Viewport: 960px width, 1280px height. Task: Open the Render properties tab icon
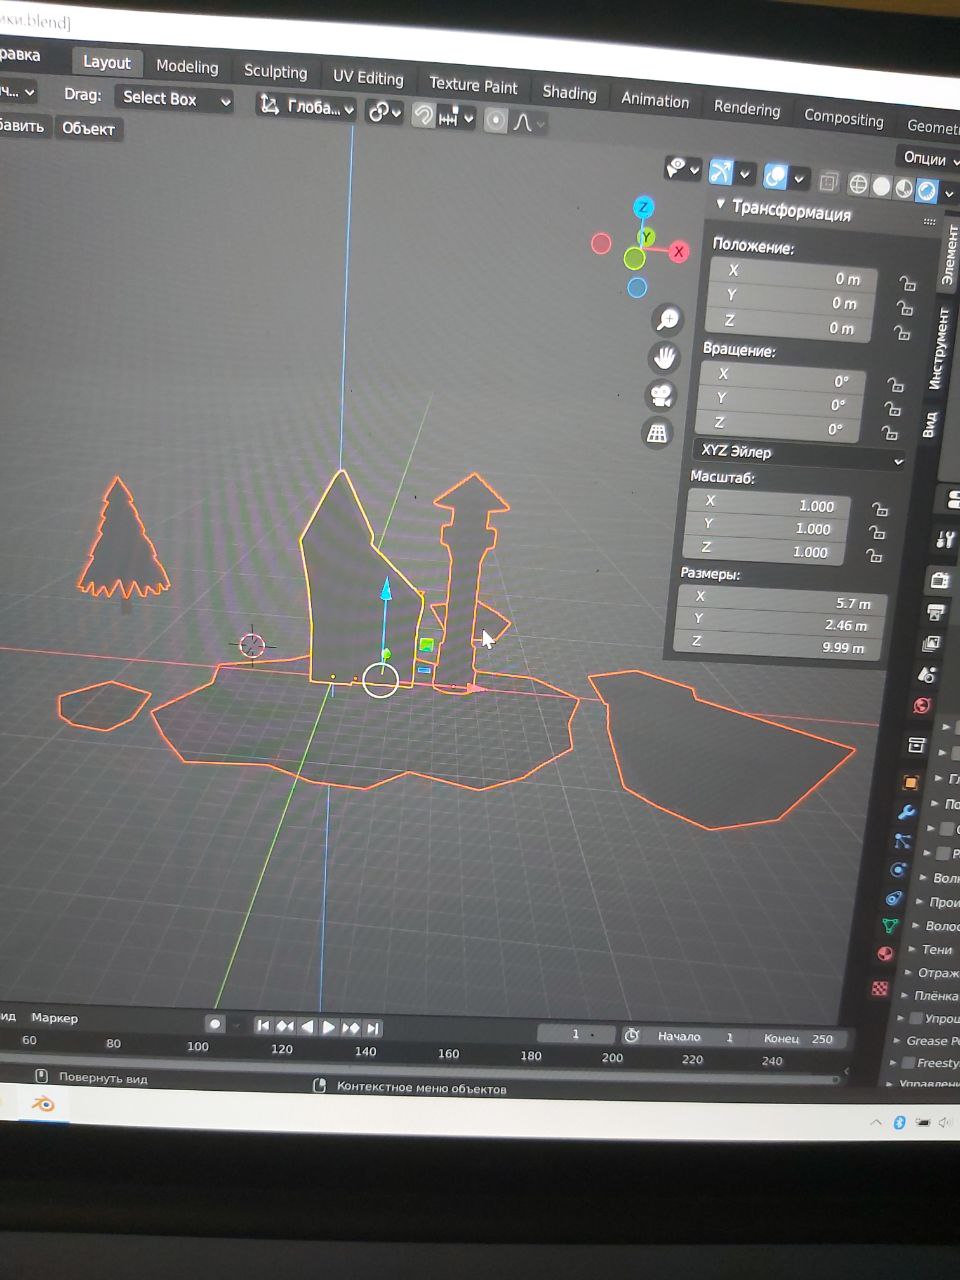pos(940,580)
